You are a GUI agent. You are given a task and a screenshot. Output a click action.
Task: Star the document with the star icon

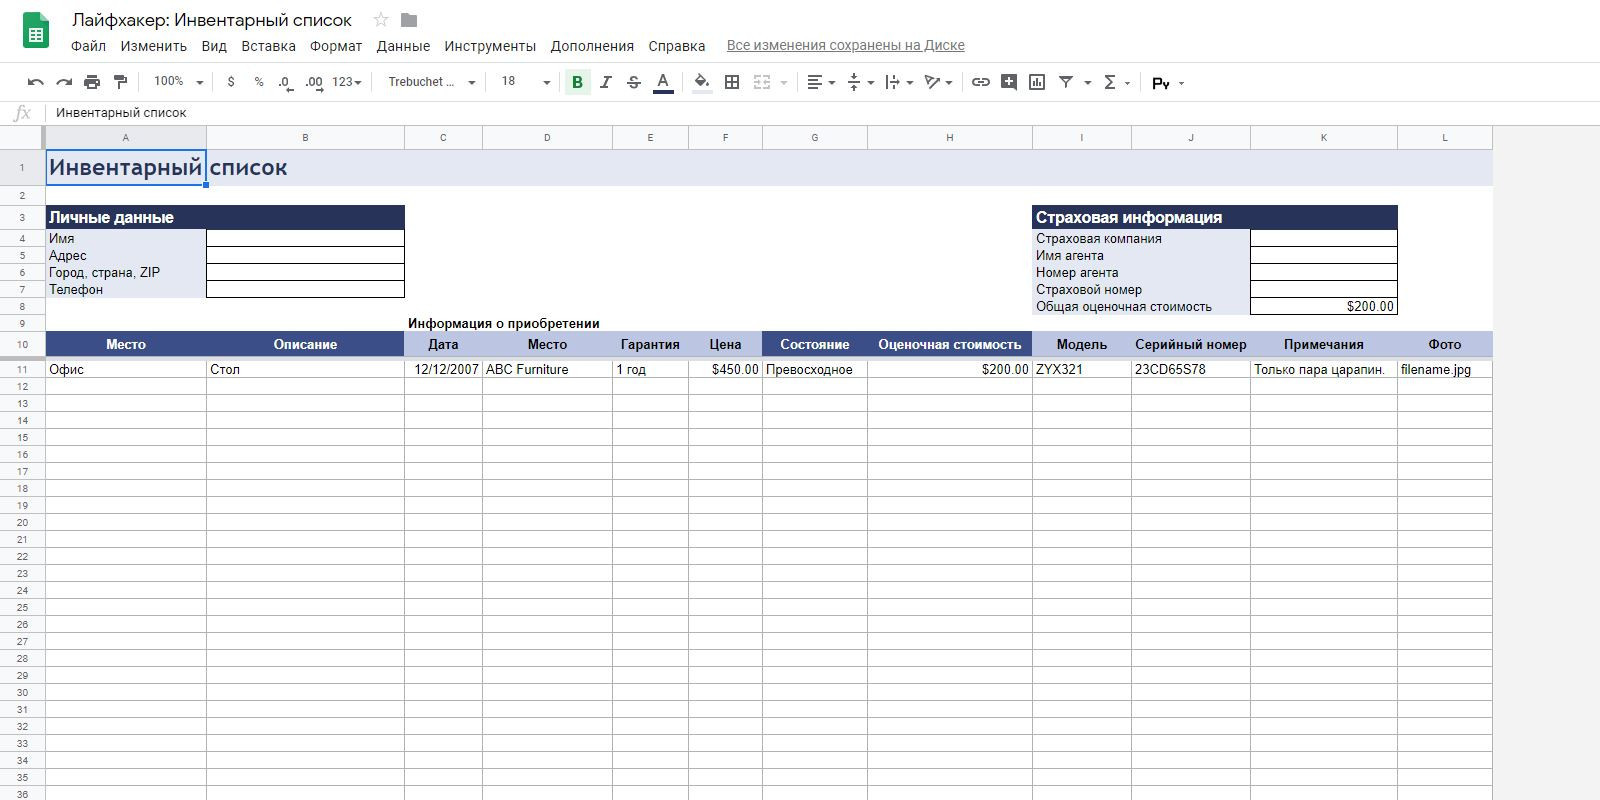point(381,20)
